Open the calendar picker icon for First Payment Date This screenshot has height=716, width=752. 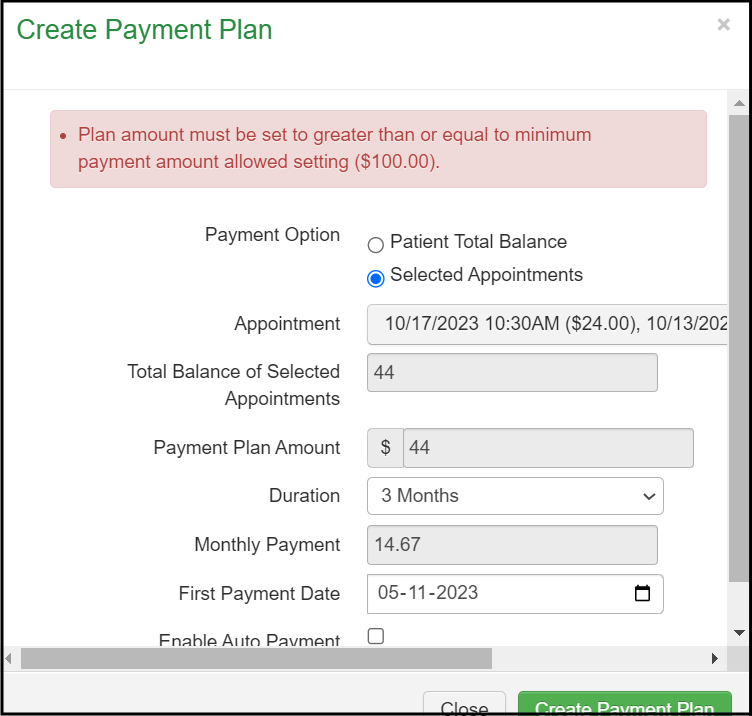642,593
